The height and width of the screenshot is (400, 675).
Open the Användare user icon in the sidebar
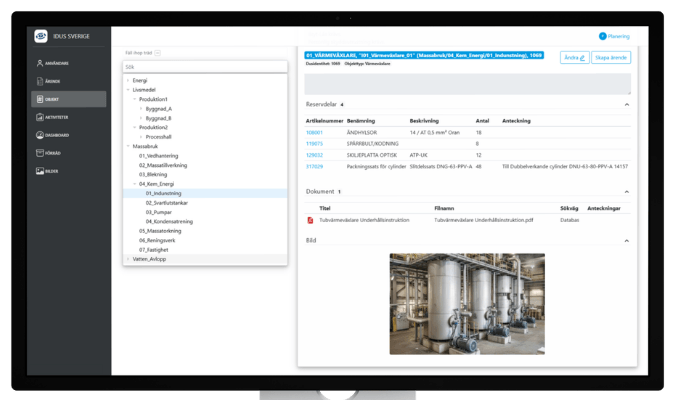point(40,63)
